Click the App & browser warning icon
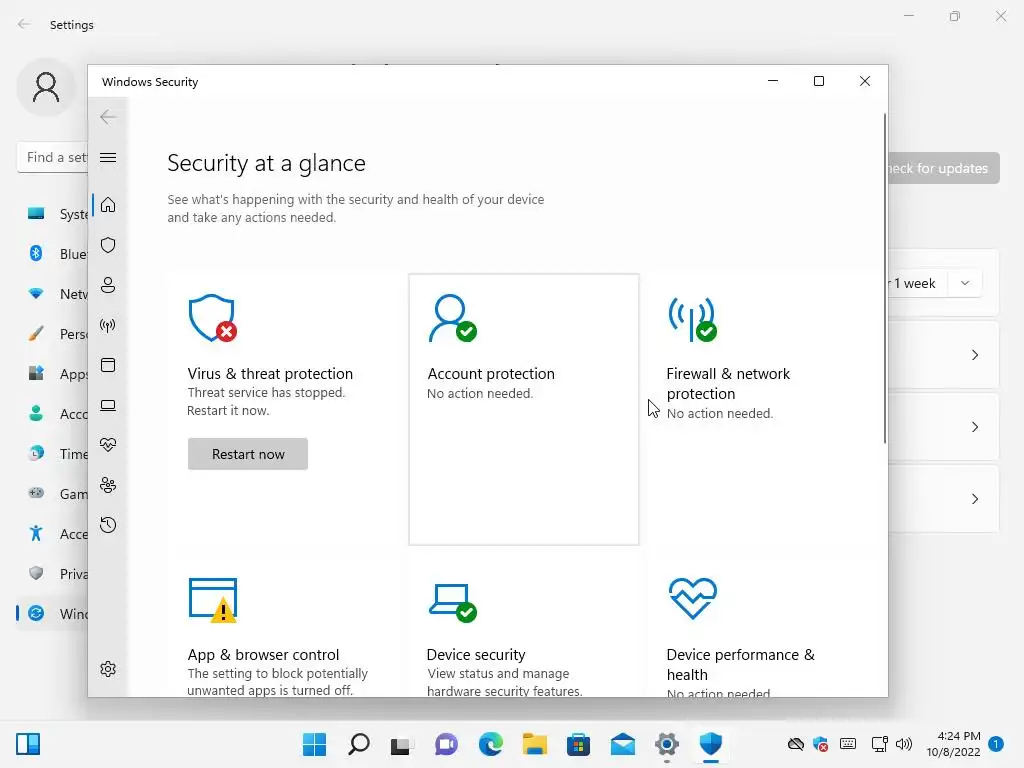This screenshot has height=768, width=1024. 212,600
